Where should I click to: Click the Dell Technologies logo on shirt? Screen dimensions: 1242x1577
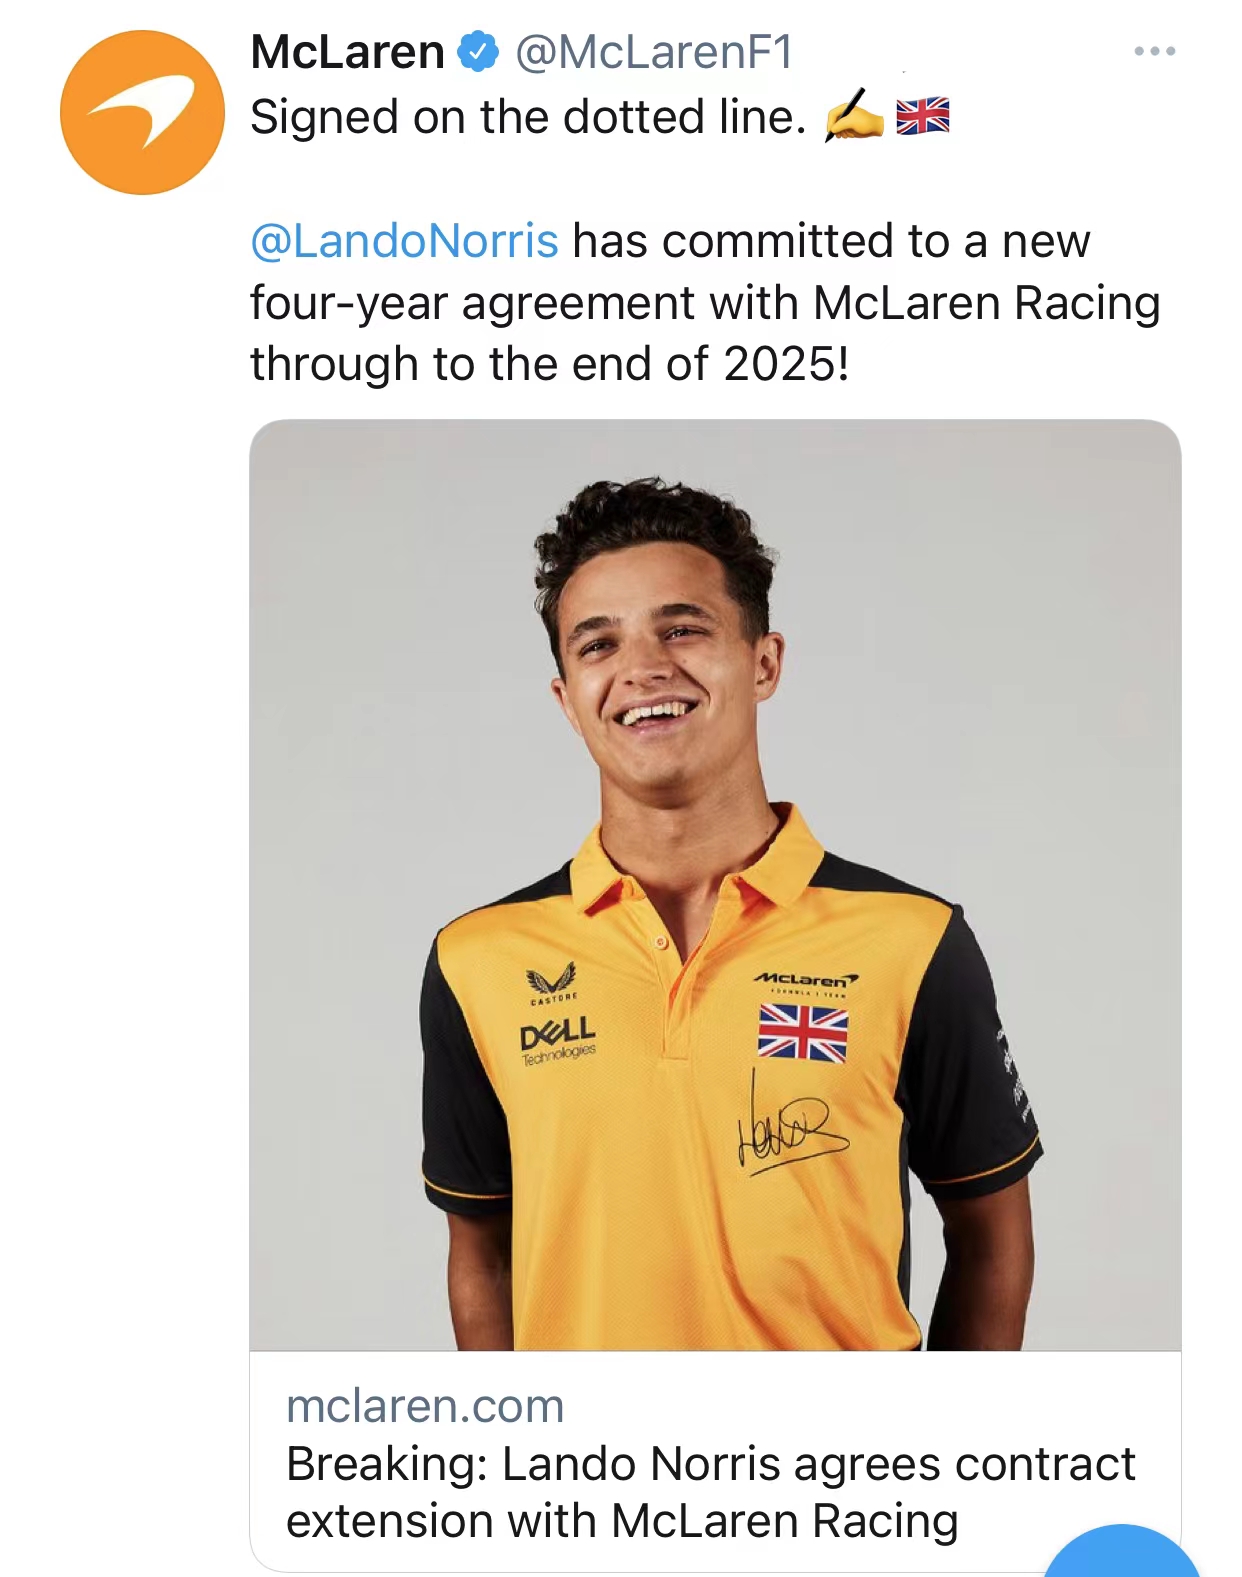557,1042
